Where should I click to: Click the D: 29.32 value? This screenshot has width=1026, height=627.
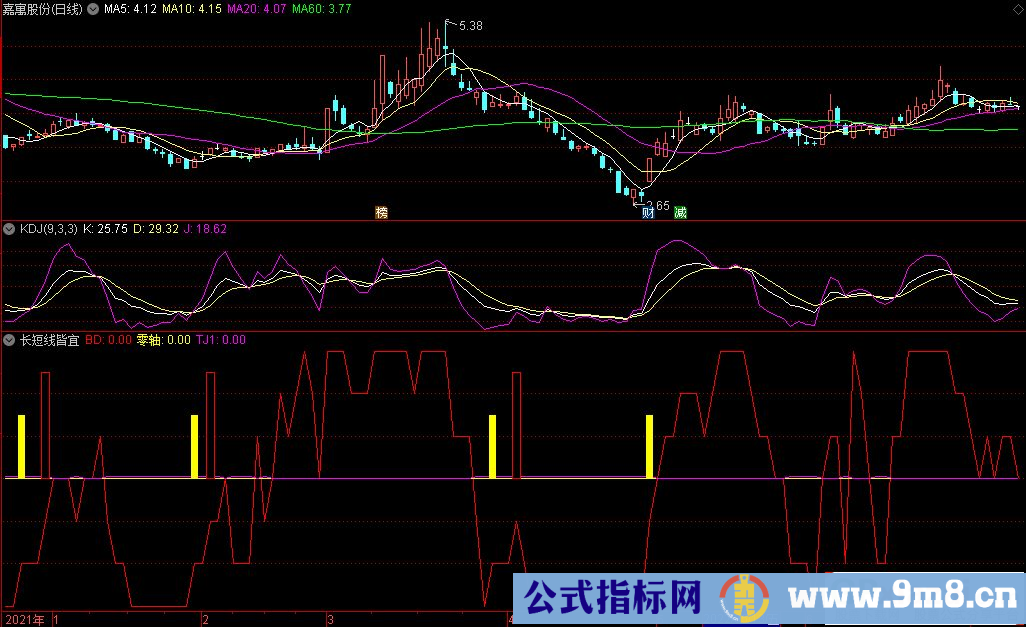point(156,229)
